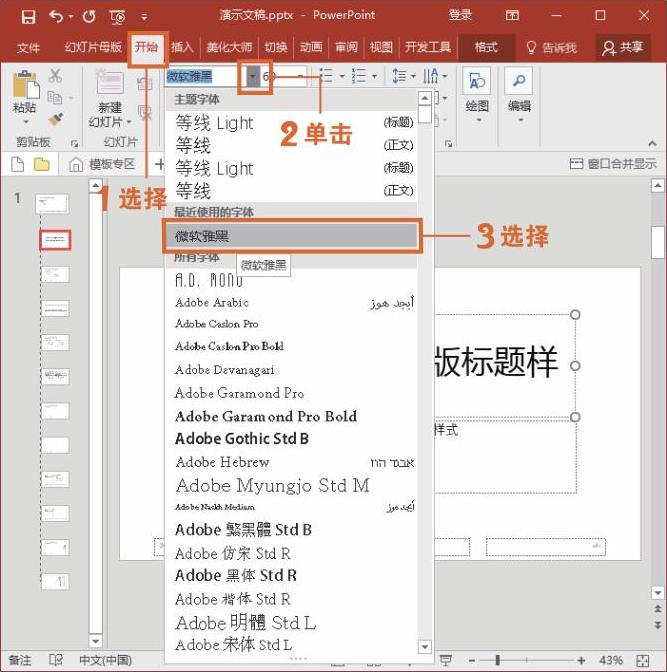Click text direction icon
667x672 pixels.
pos(431,76)
